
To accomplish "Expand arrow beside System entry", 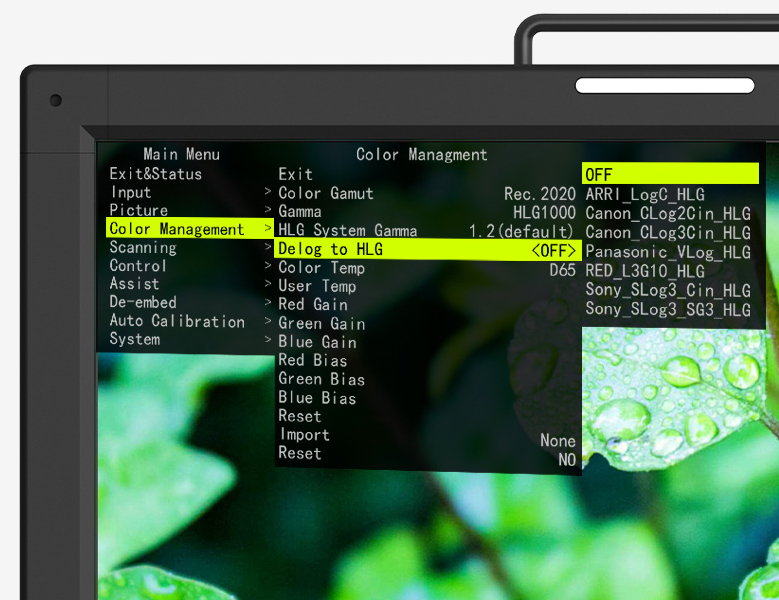I will point(268,339).
